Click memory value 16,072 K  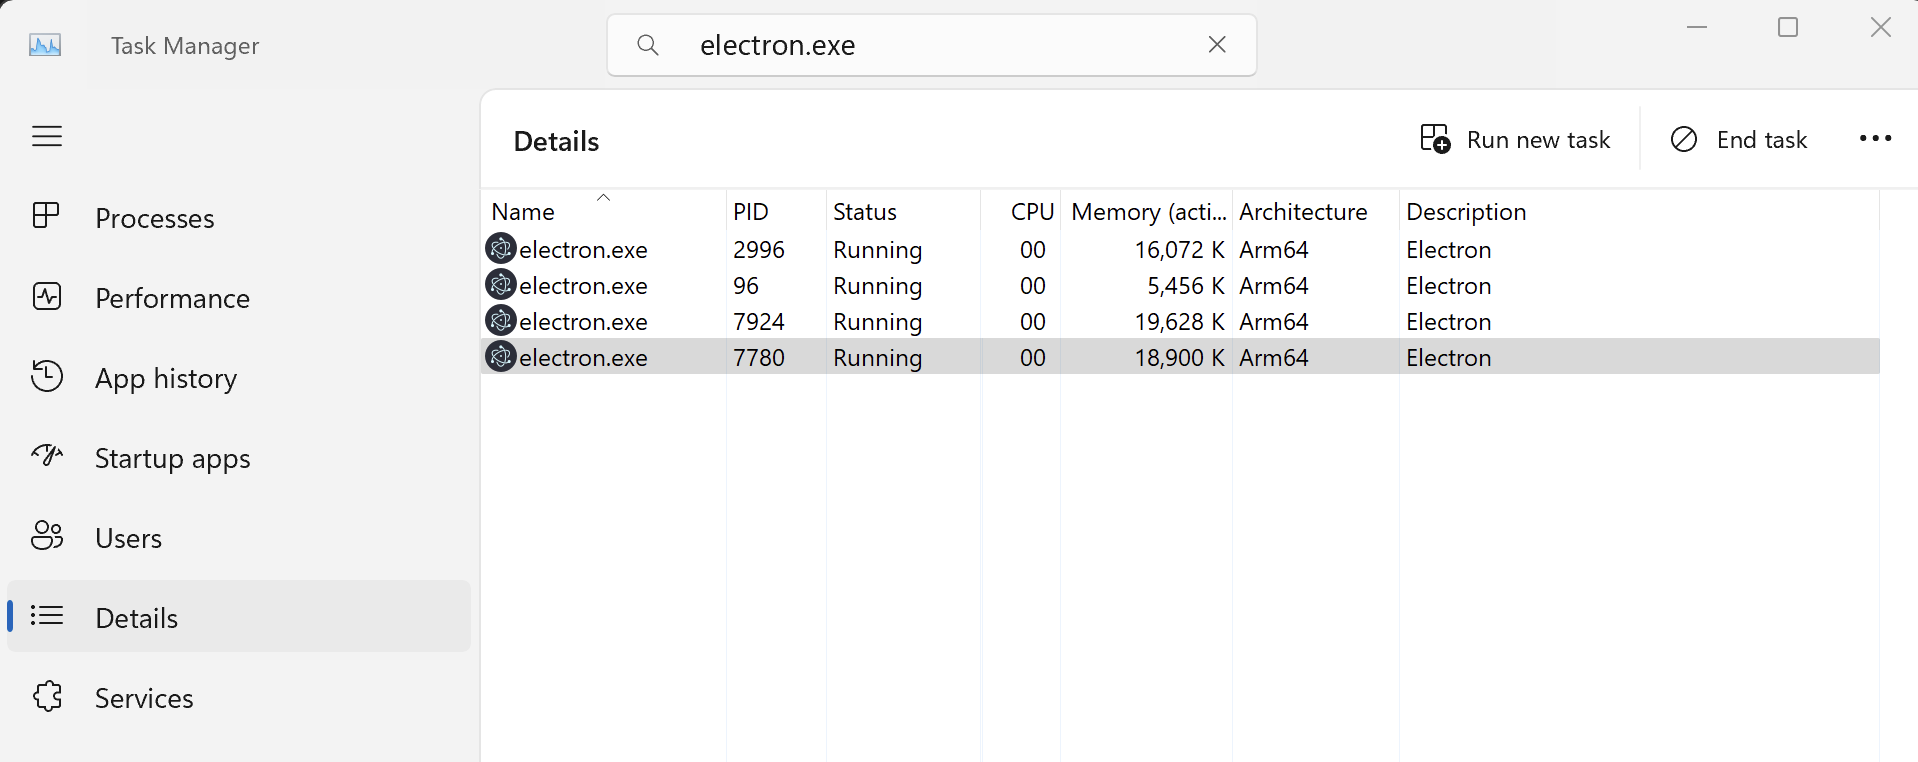tap(1179, 250)
